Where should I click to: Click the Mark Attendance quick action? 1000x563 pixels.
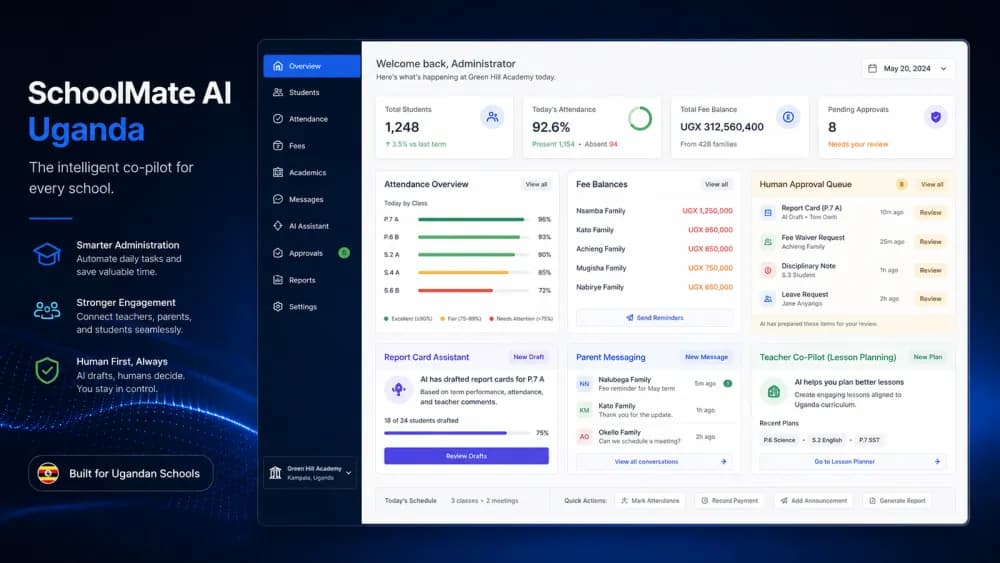(650, 501)
